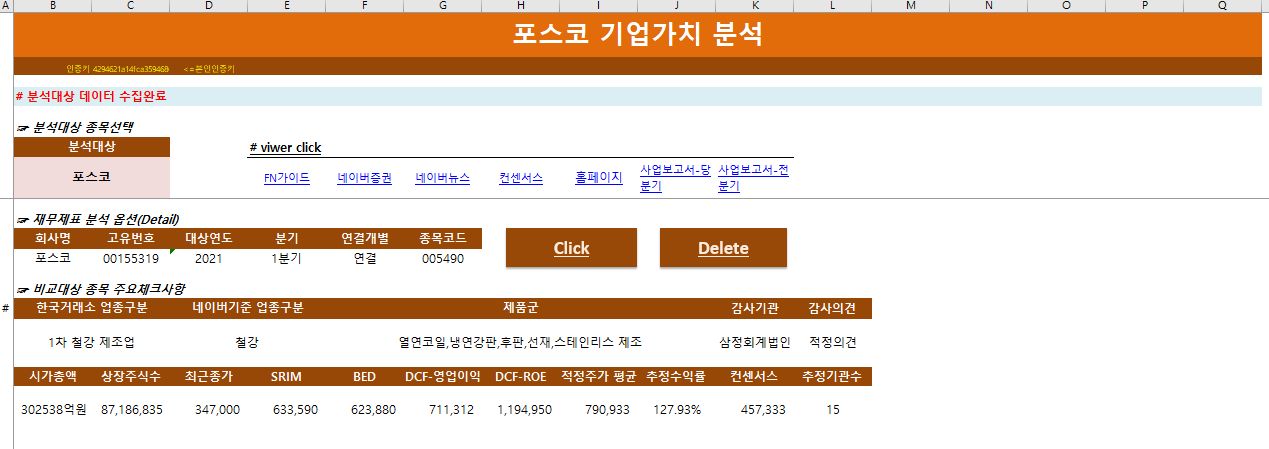Select the 추정수익률 value 127.93%
The image size is (1269, 449).
pos(677,410)
